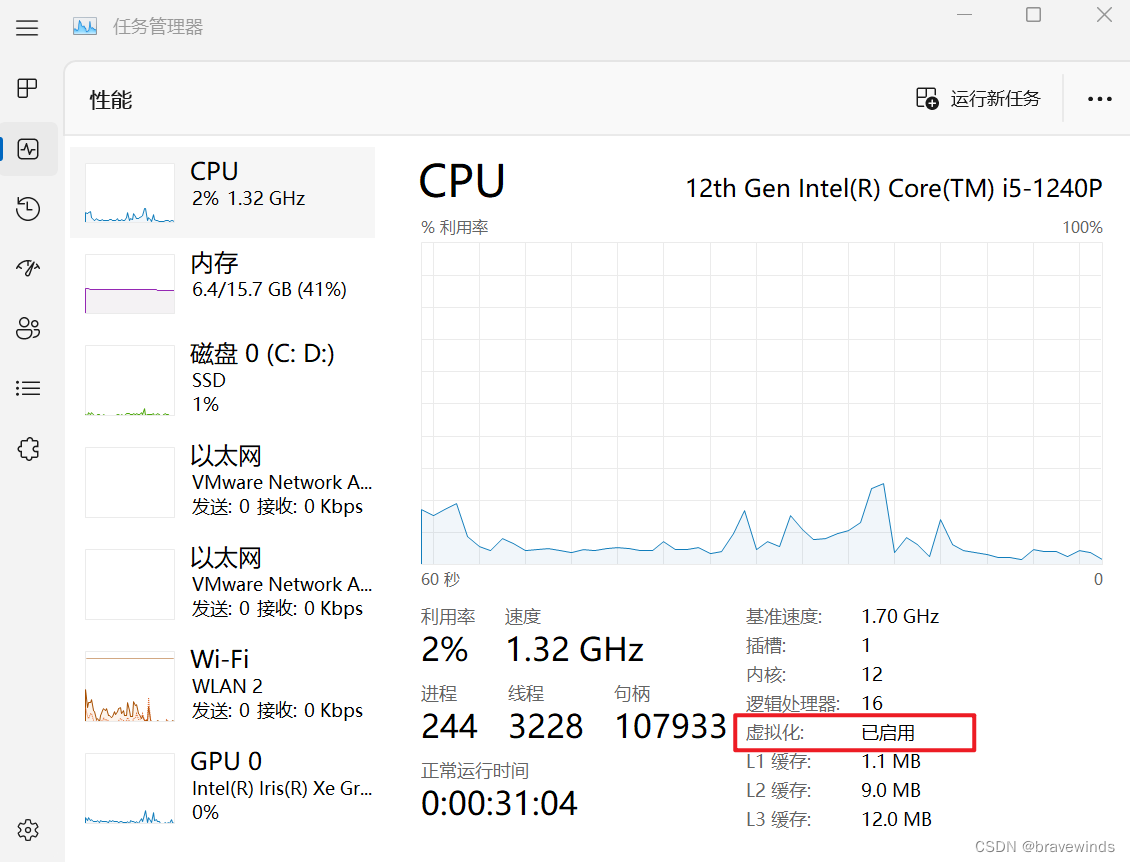1130x862 pixels.
Task: Click the 基准速度 base speed label
Action: 783,616
